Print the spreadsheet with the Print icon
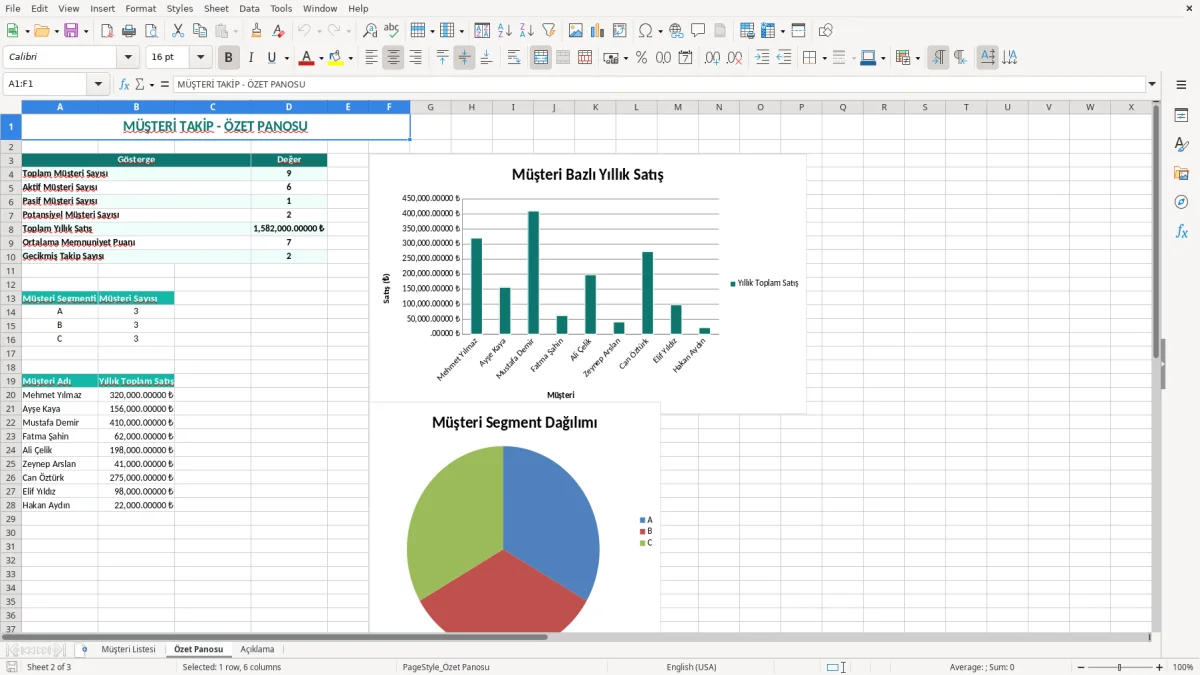 pyautogui.click(x=129, y=31)
